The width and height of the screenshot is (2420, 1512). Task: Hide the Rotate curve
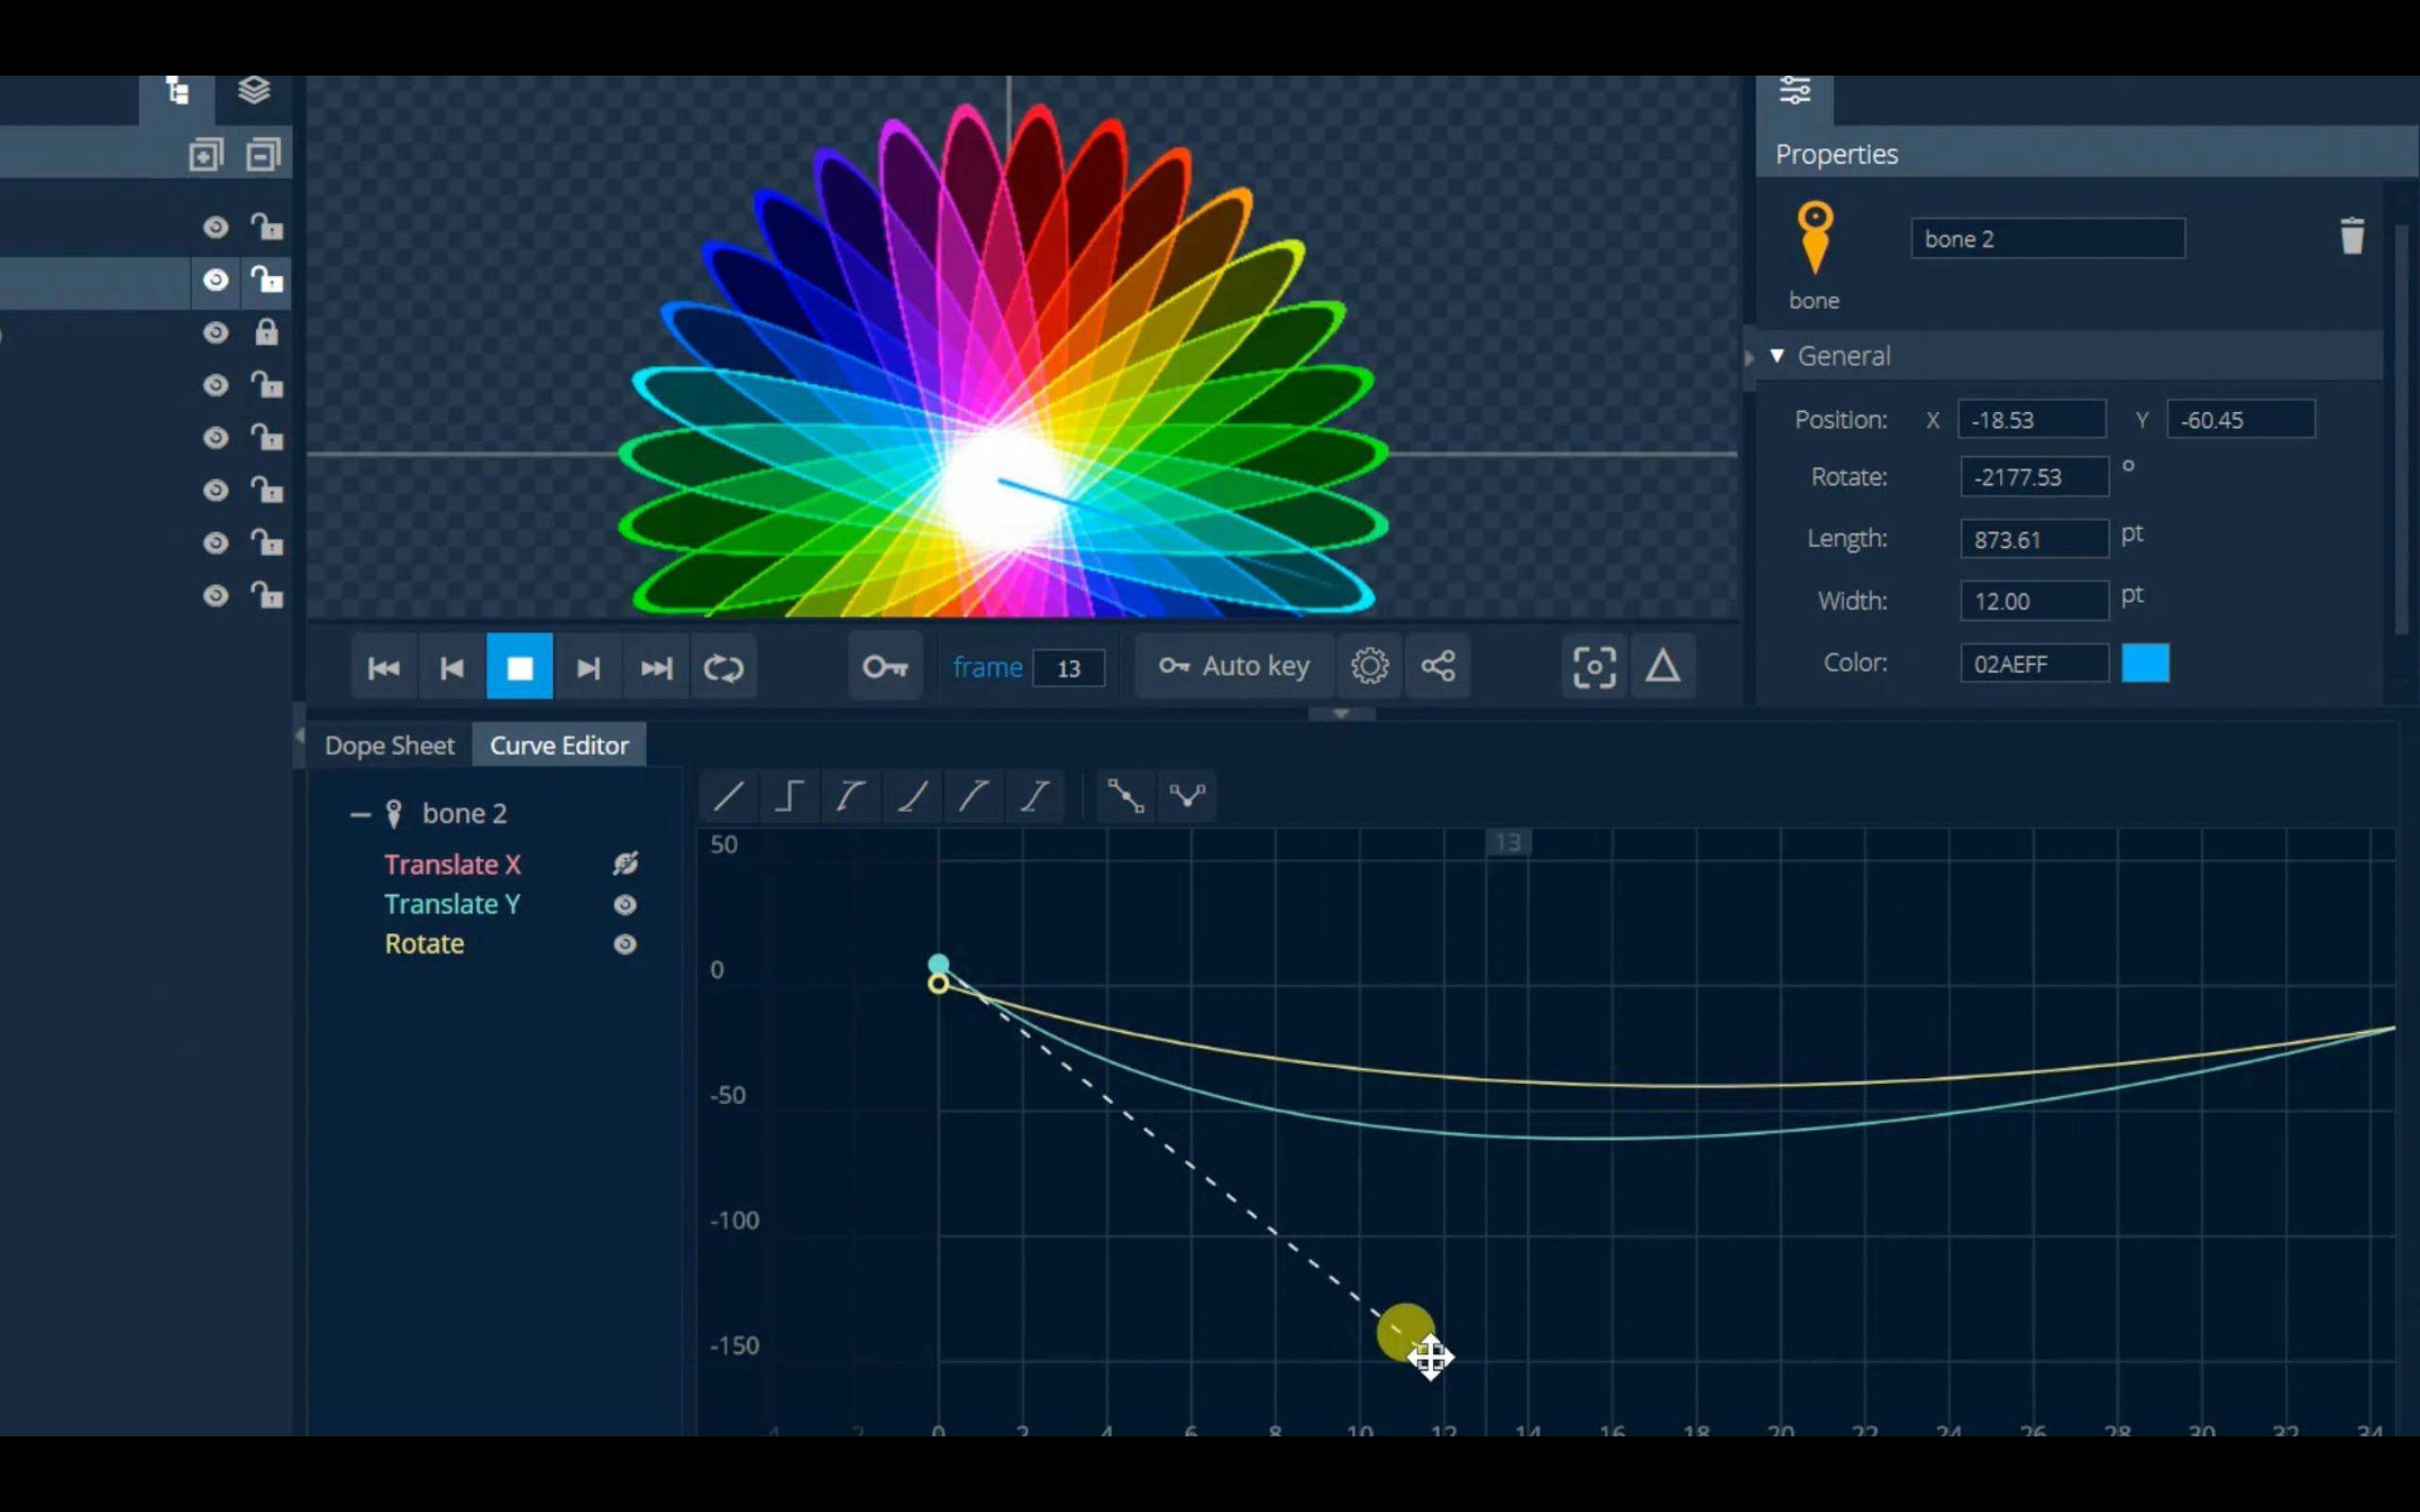point(625,944)
